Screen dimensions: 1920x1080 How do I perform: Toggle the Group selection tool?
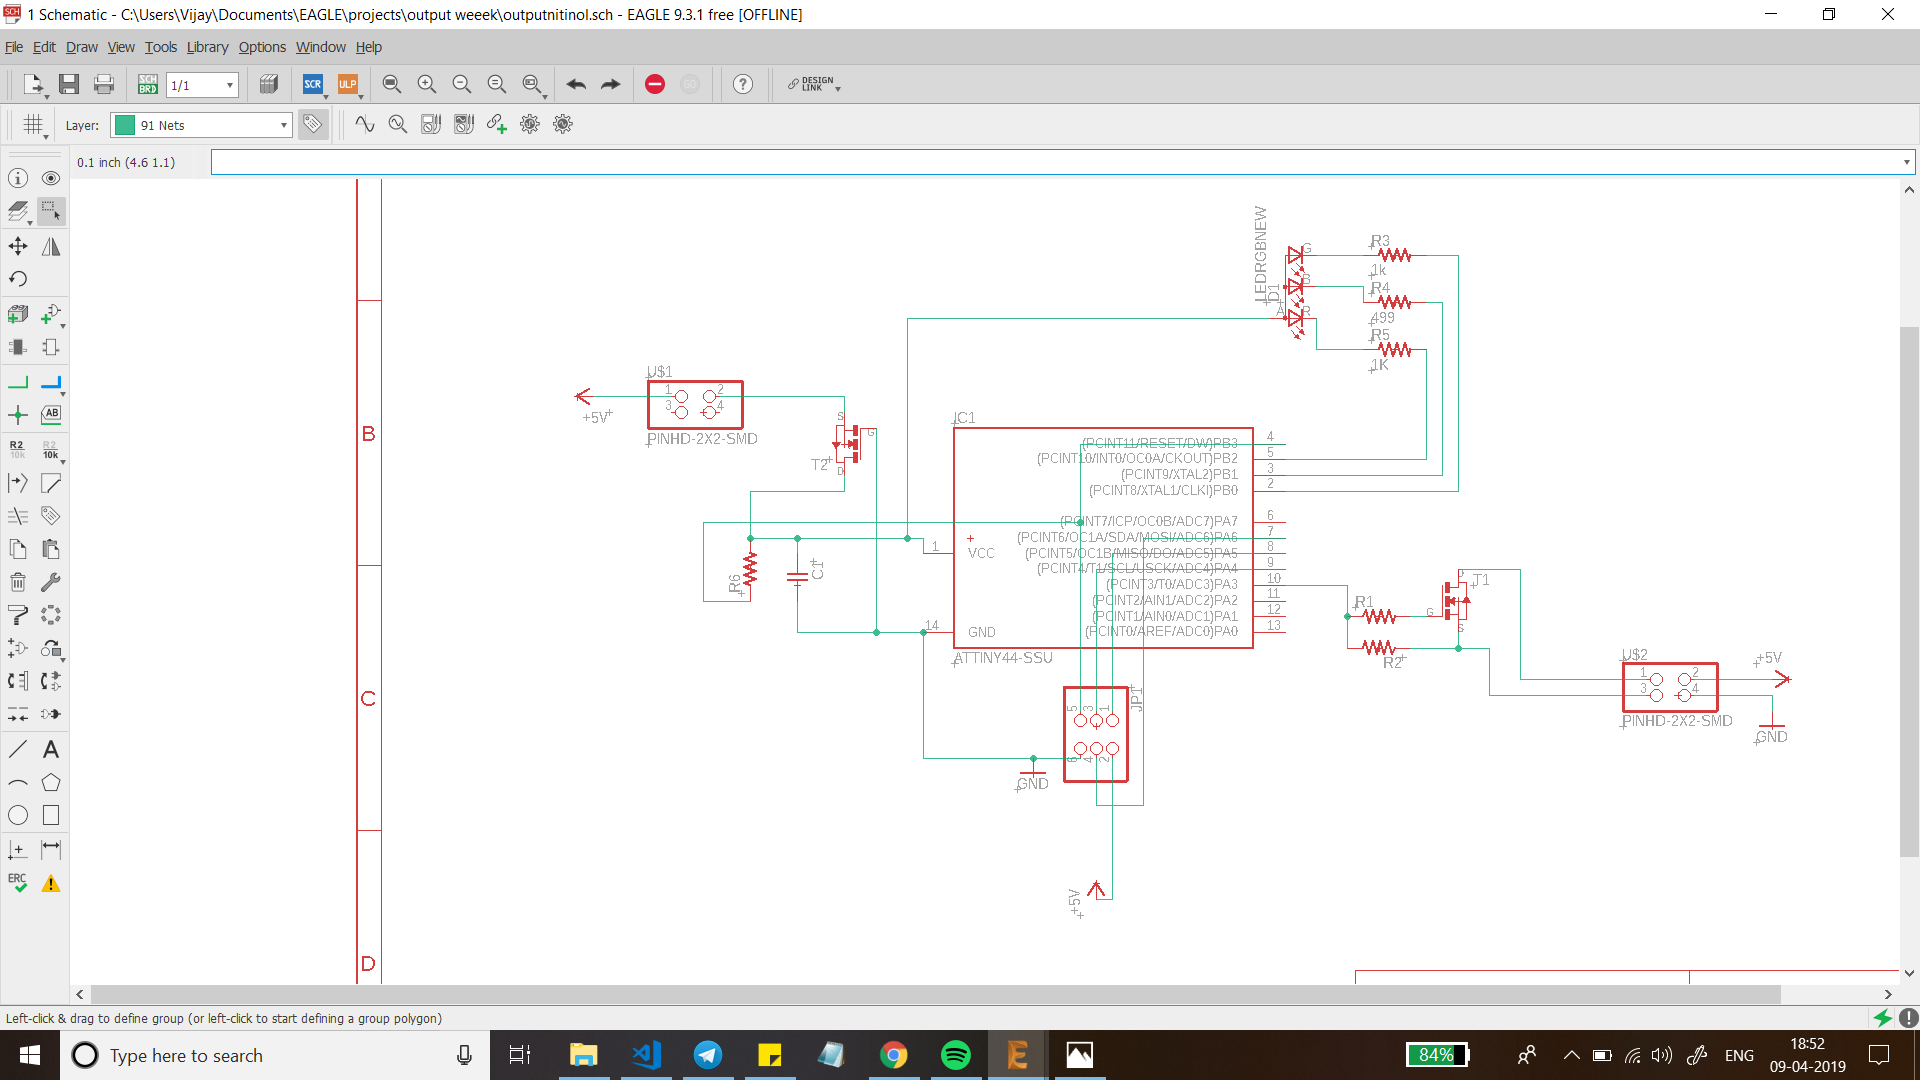click(51, 211)
